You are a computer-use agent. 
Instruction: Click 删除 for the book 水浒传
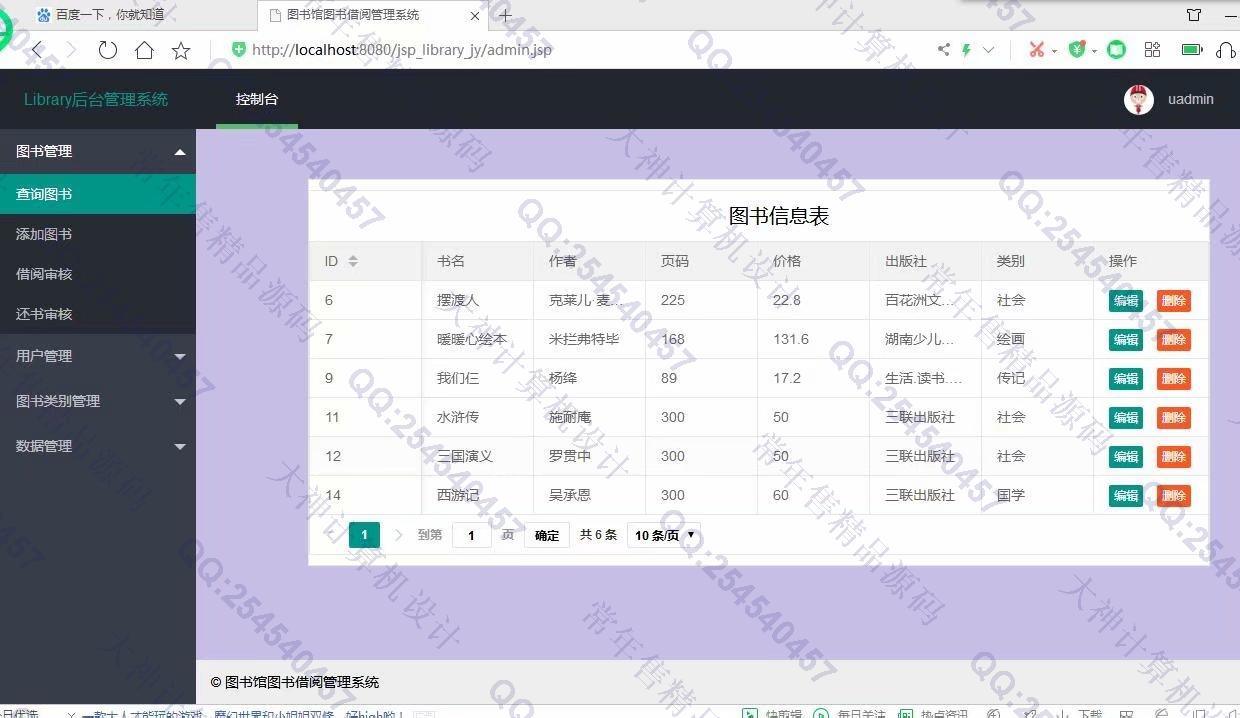point(1174,418)
